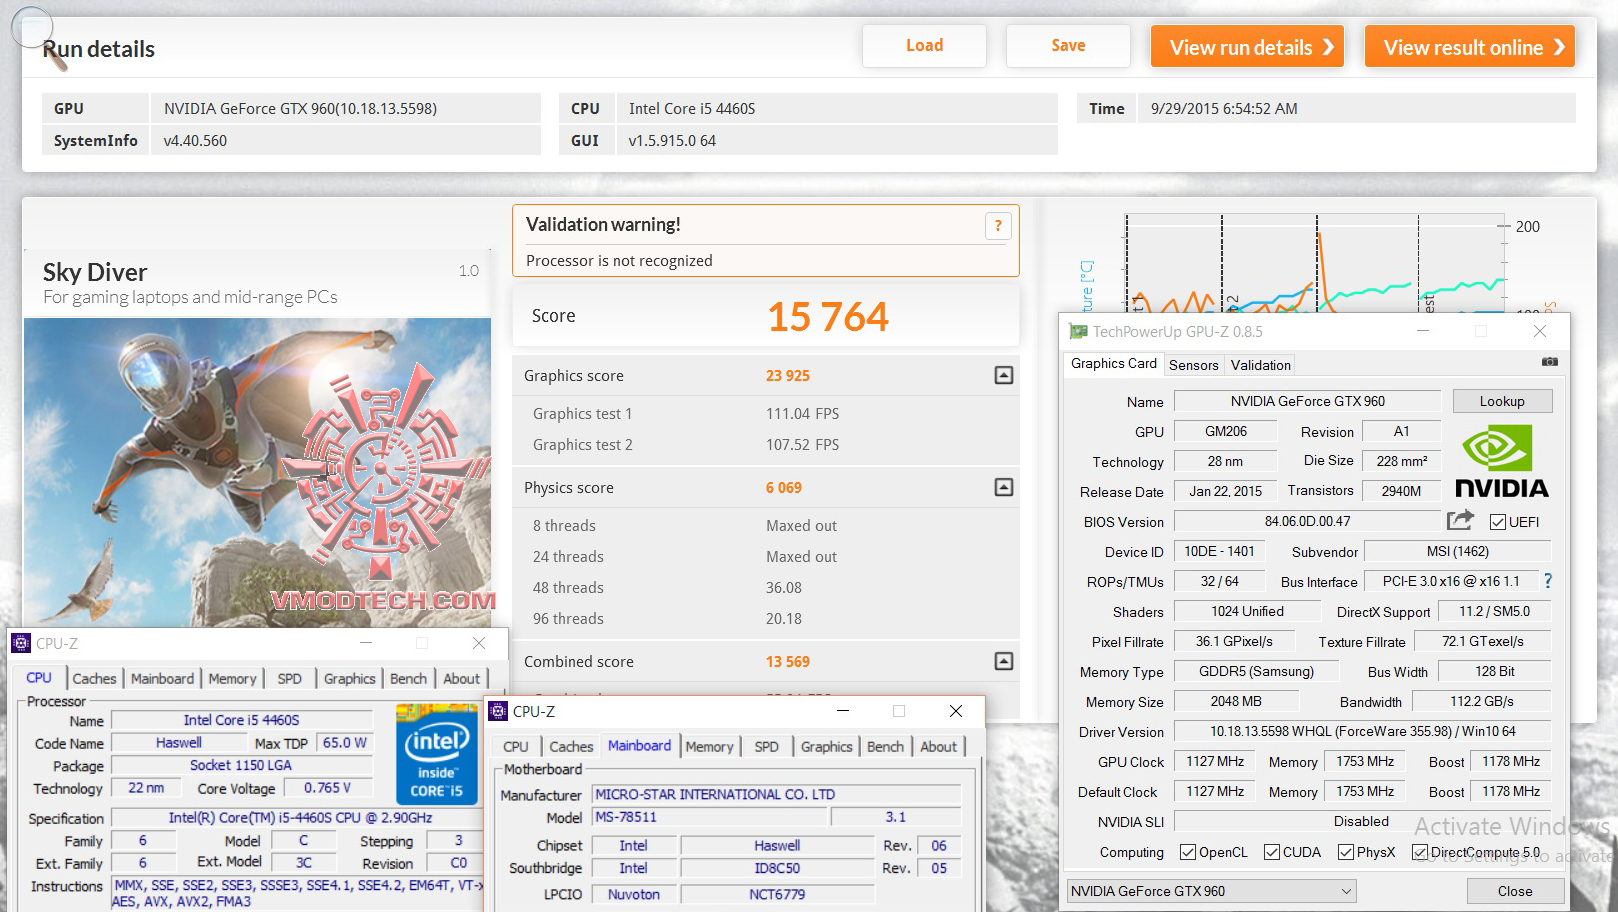Click the Lookup button in GPU-Z
1618x912 pixels.
(1502, 401)
